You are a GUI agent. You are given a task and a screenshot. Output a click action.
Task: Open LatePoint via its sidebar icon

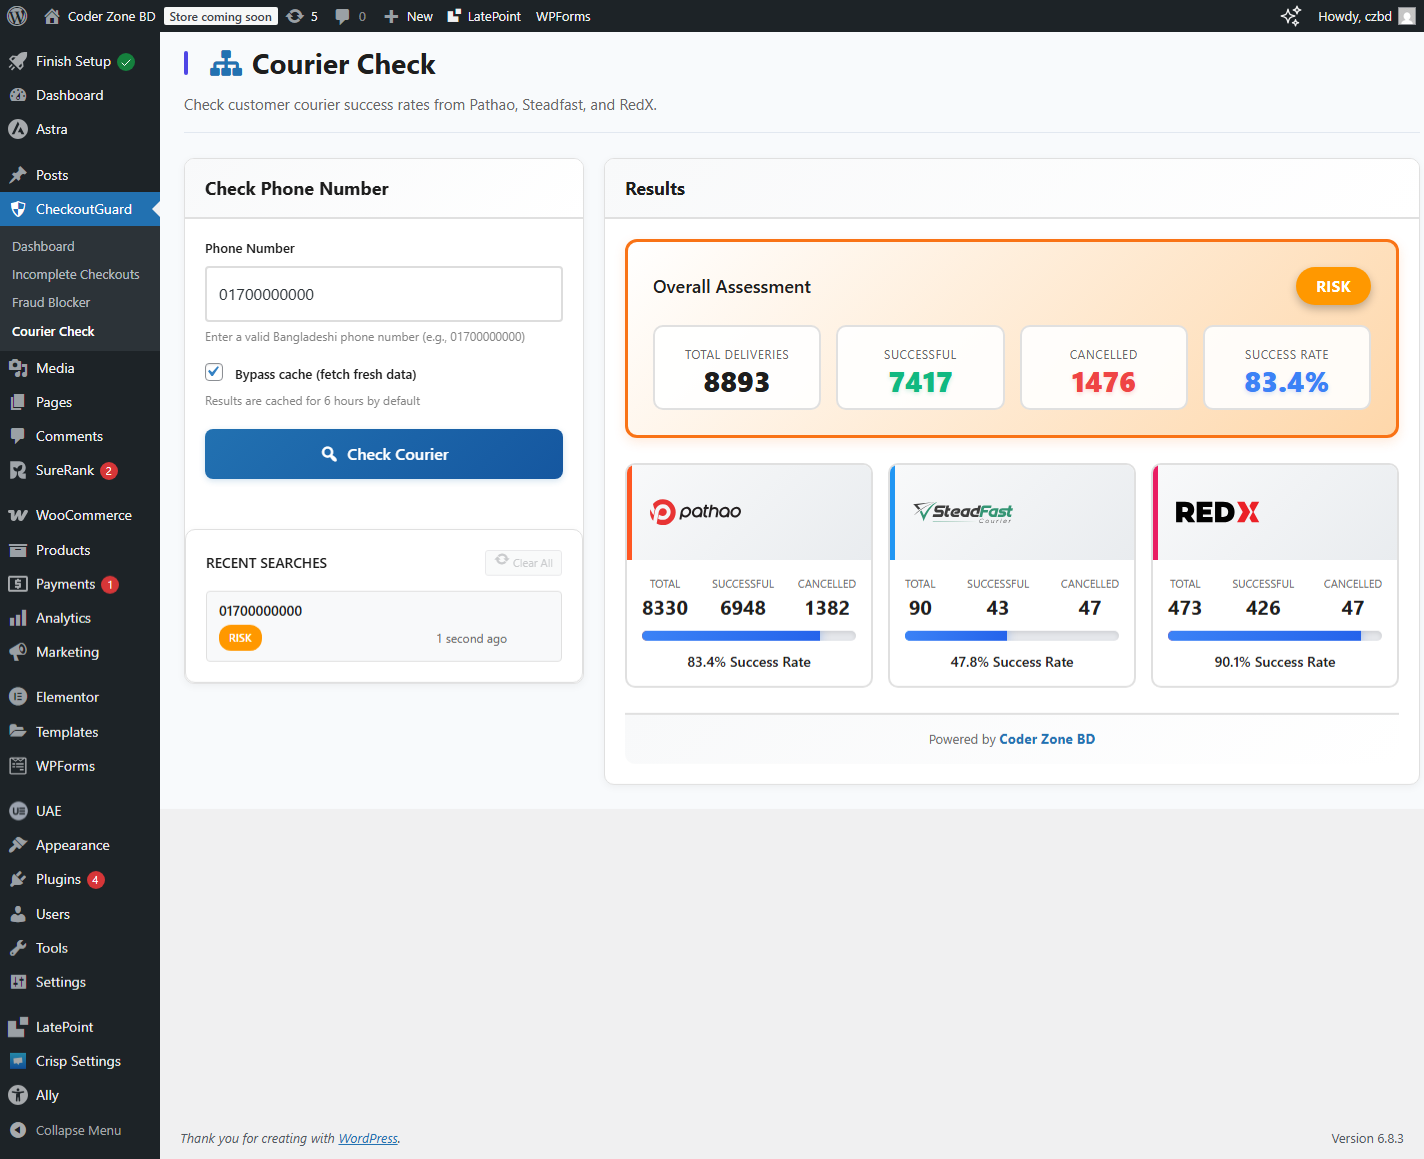click(19, 1026)
